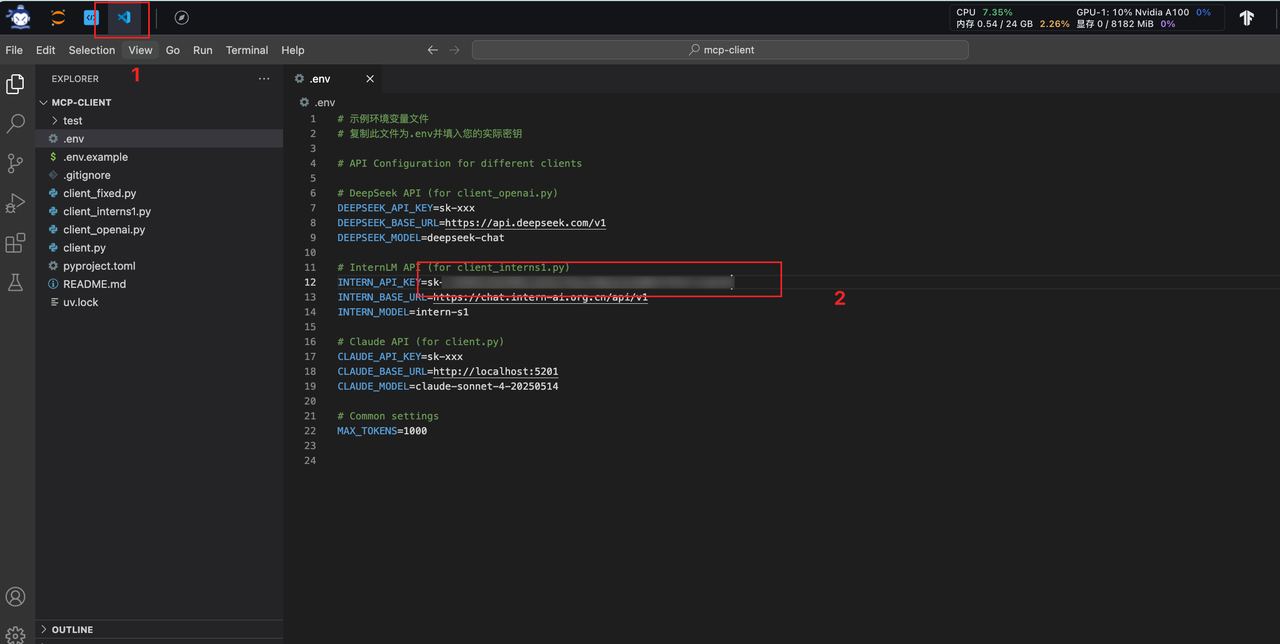Open the Selection menu
This screenshot has width=1280, height=644.
[x=92, y=50]
